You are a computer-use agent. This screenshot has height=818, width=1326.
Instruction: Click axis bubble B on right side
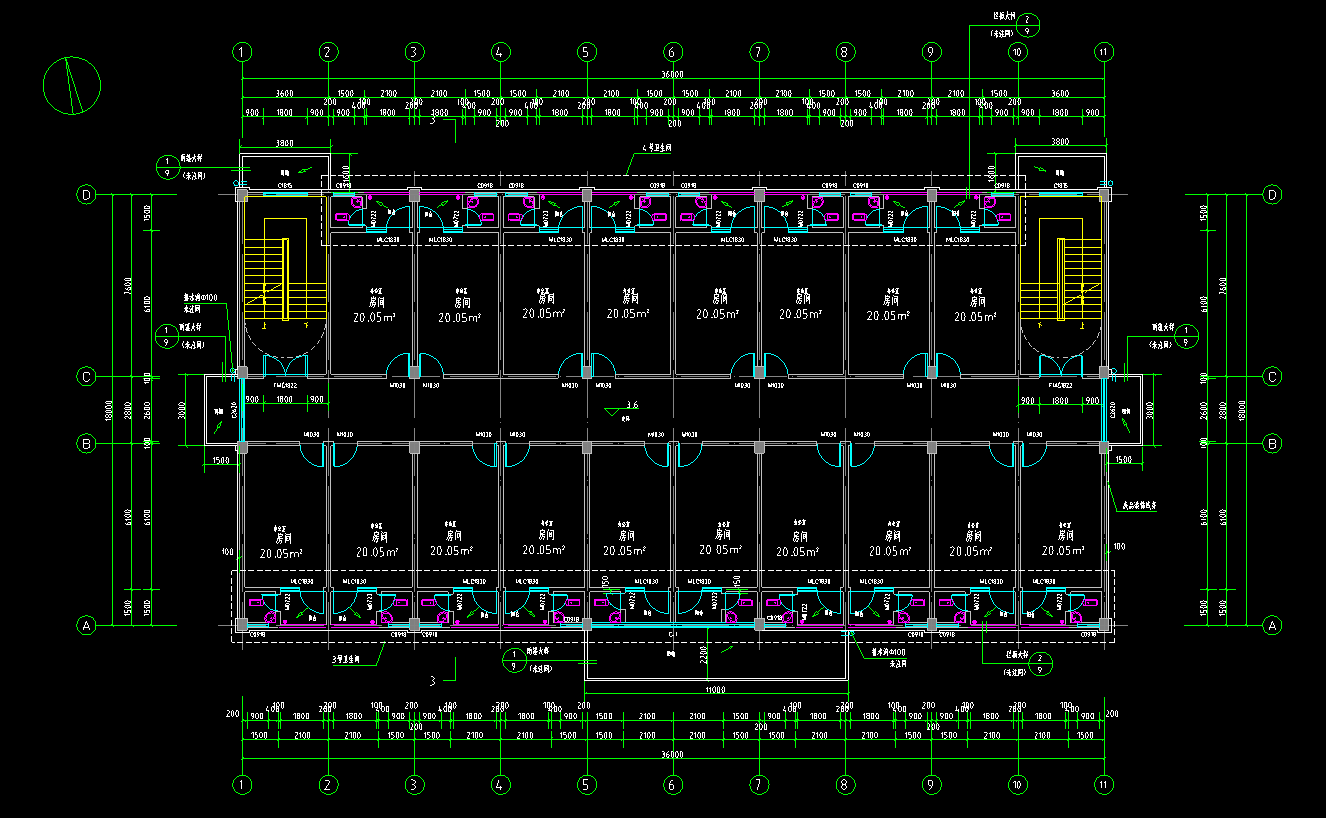(1273, 443)
